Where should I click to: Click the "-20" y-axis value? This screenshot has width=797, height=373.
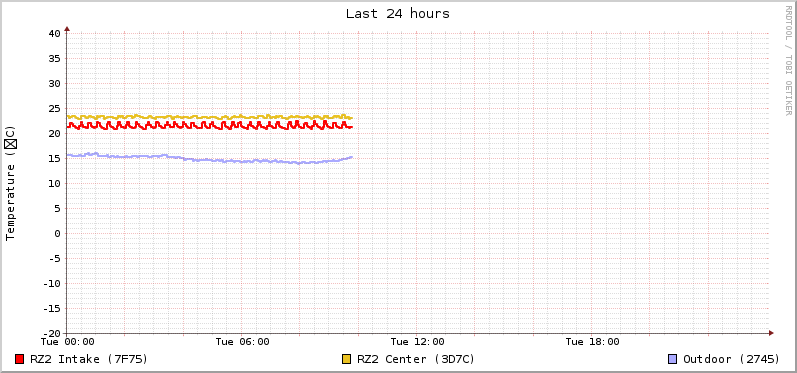click(51, 333)
